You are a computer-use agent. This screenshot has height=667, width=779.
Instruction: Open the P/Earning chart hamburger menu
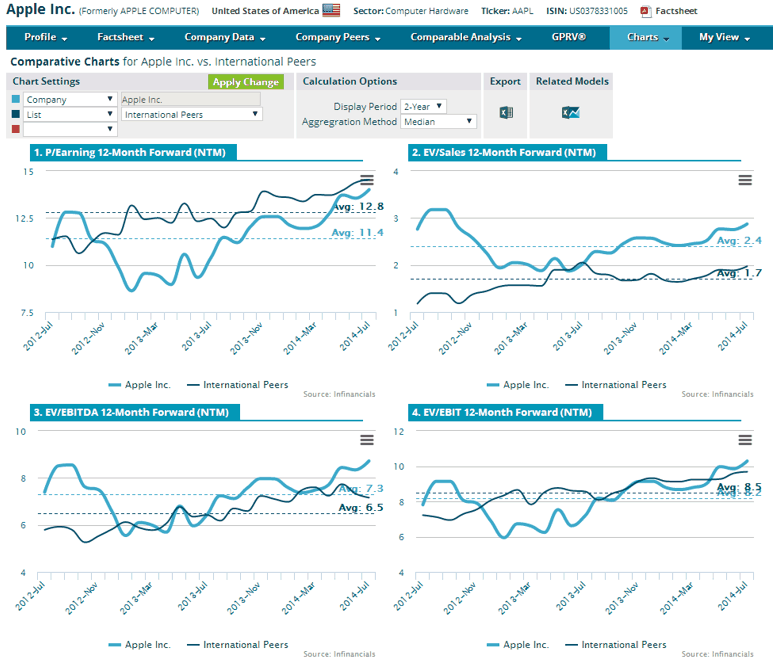click(x=367, y=180)
